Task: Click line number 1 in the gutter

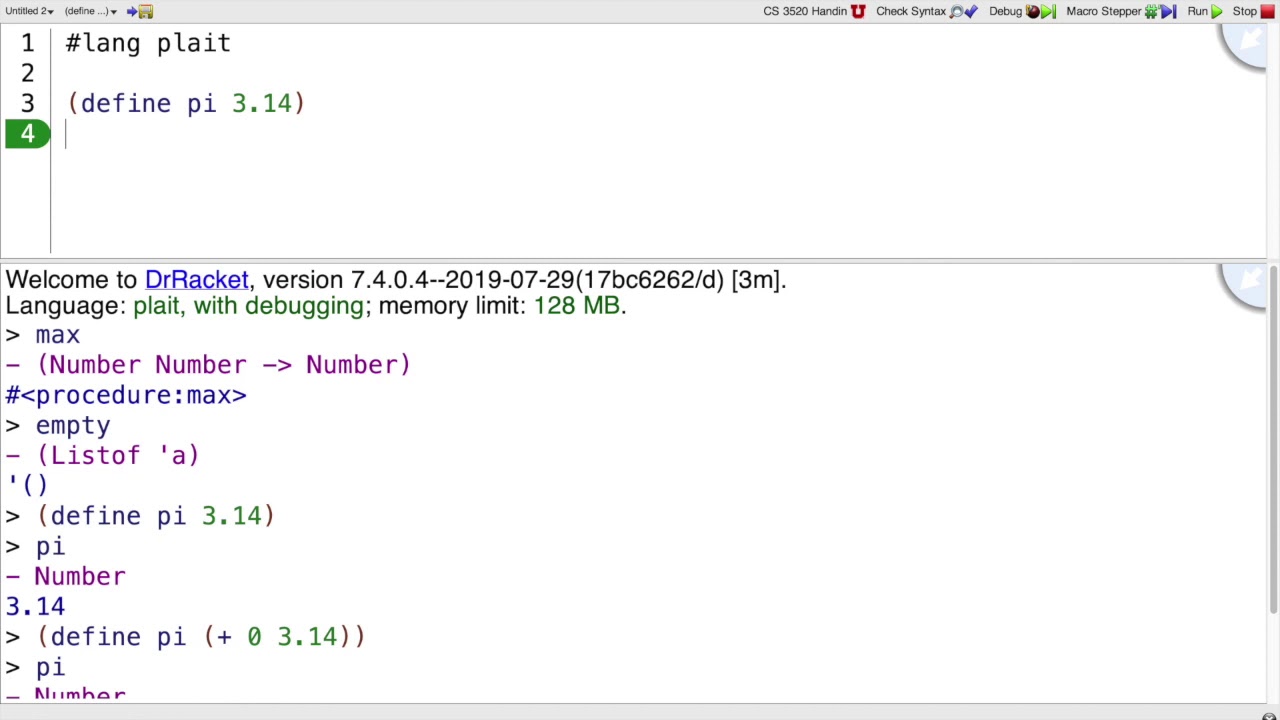Action: tap(27, 43)
